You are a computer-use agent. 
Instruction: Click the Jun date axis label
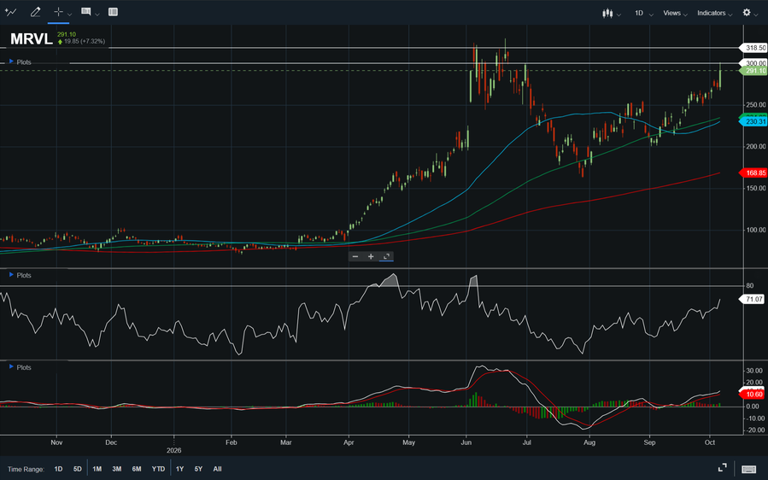pos(466,442)
